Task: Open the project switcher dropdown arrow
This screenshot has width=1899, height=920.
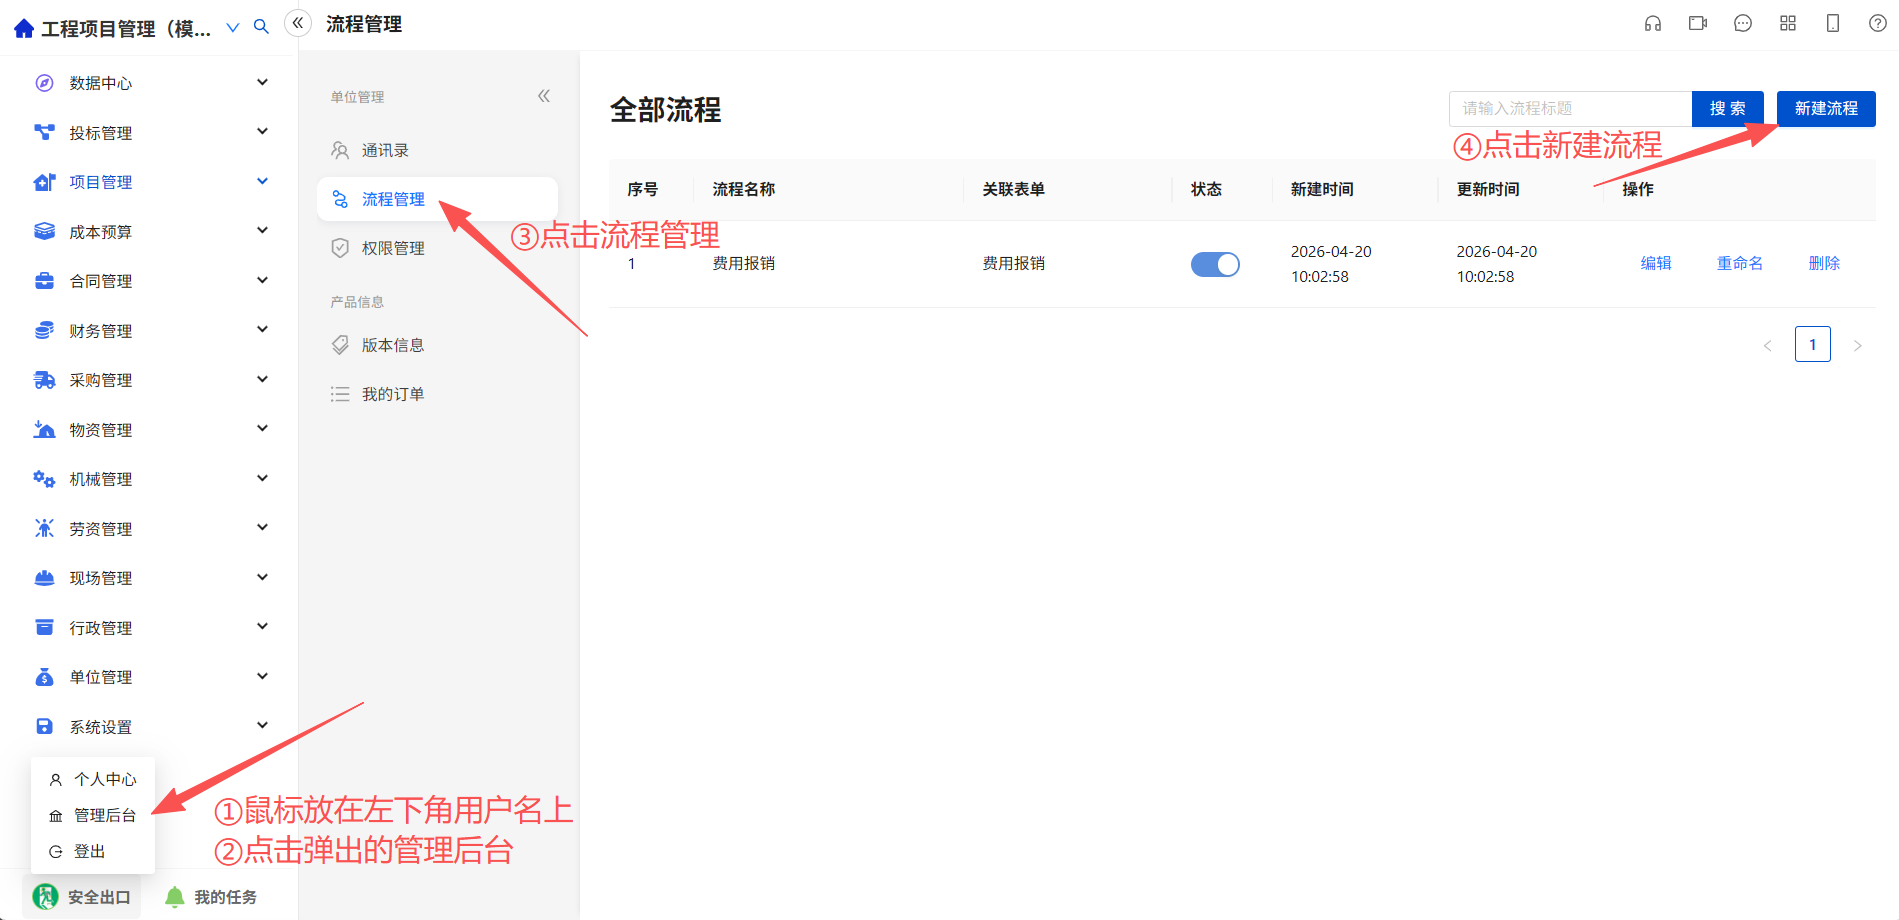Action: (x=233, y=28)
